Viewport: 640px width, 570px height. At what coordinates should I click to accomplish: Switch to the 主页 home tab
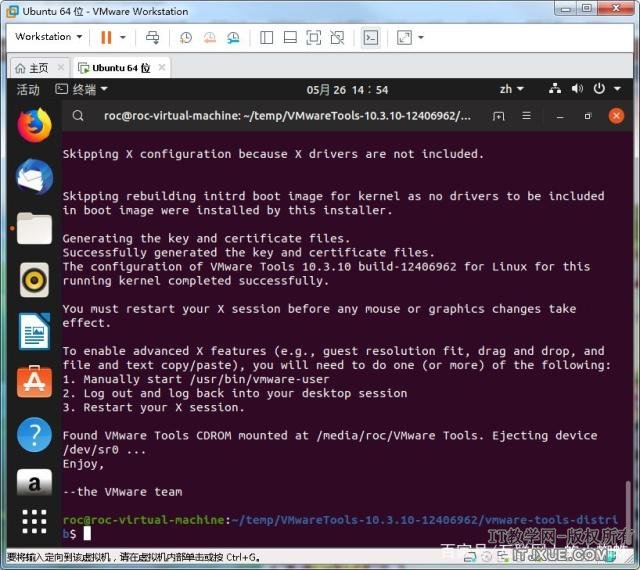pyautogui.click(x=32, y=68)
